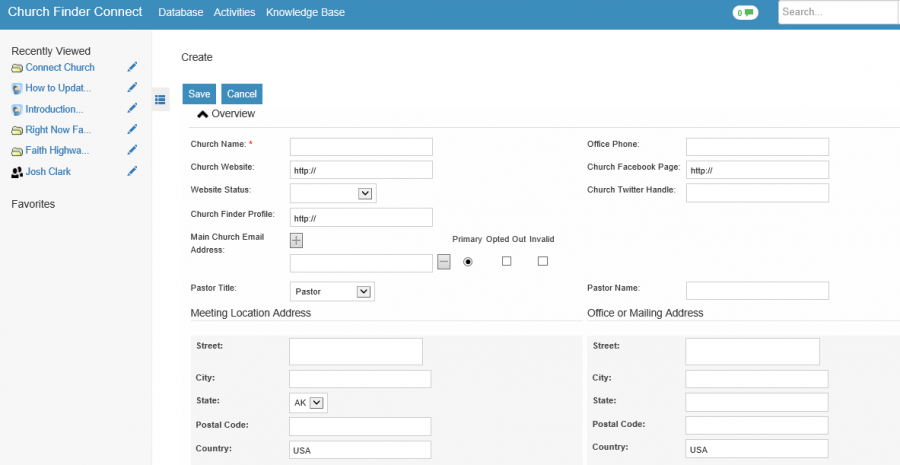Open the Database menu
The width and height of the screenshot is (900, 465).
181,12
